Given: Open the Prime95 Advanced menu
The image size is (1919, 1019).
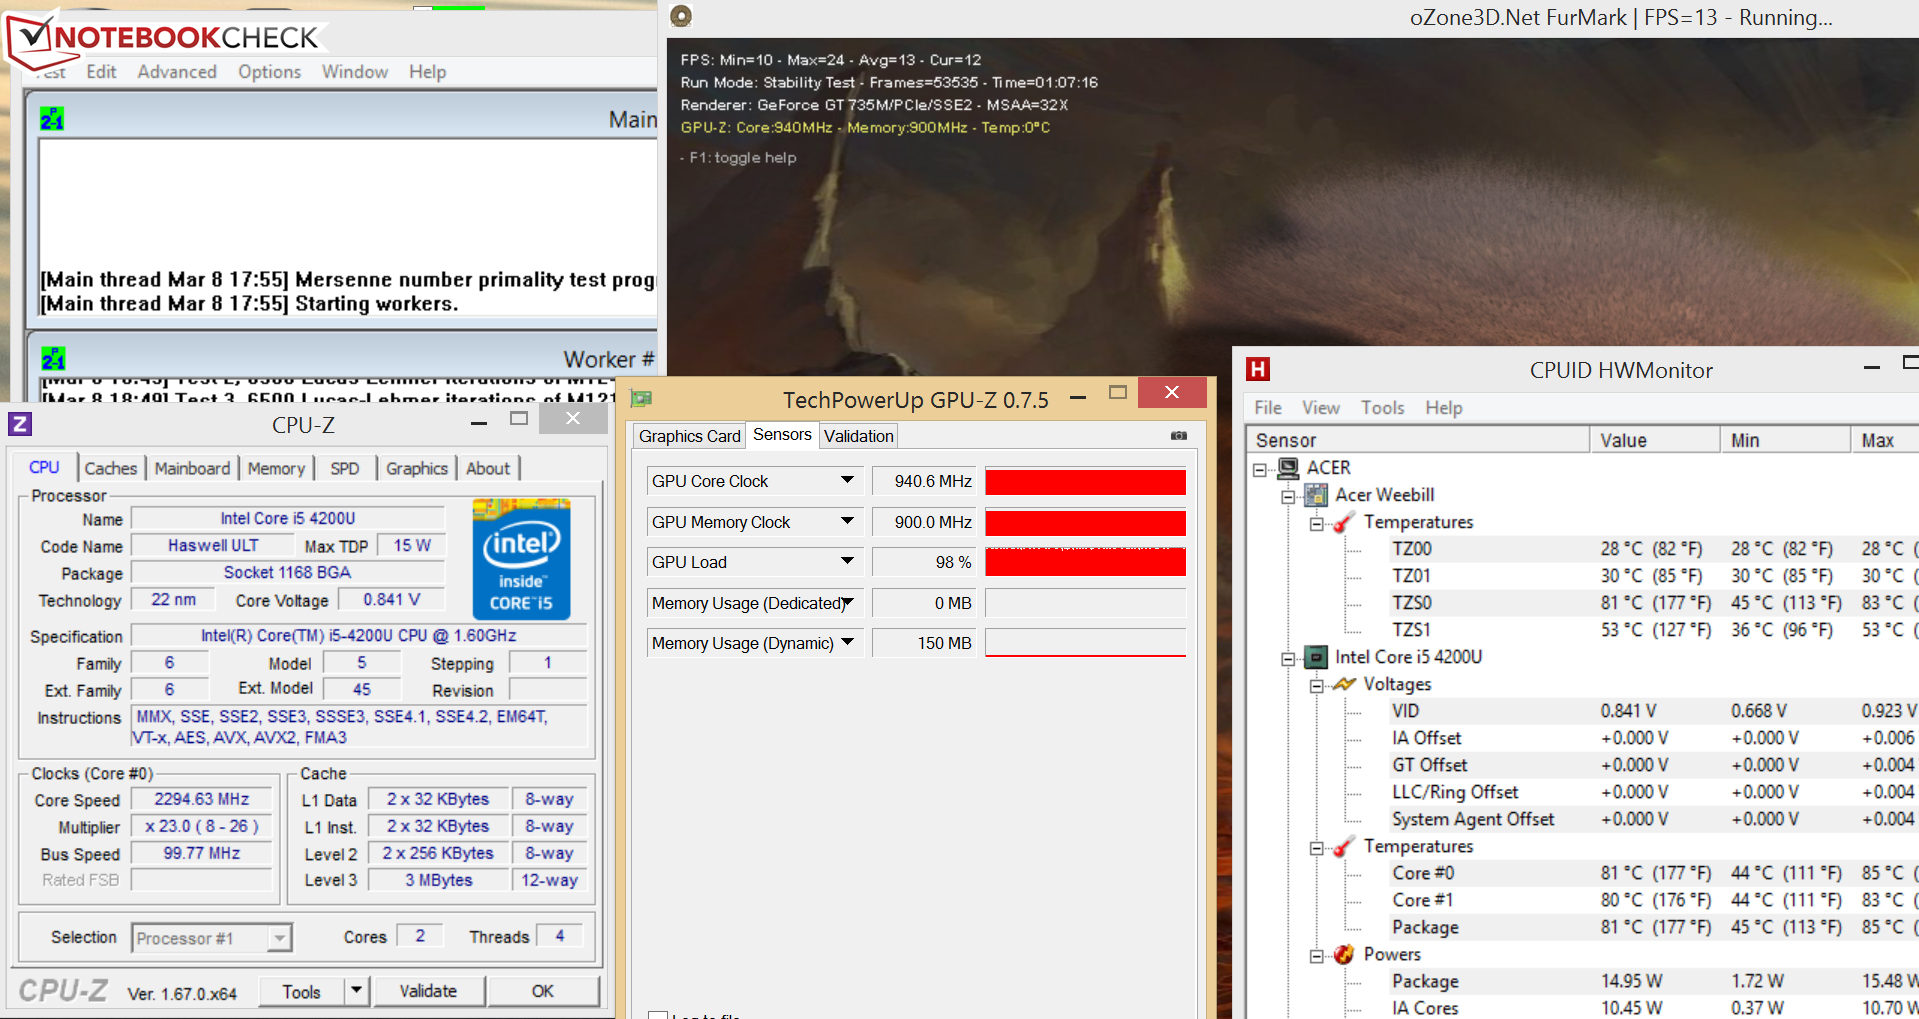Looking at the screenshot, I should pyautogui.click(x=177, y=72).
